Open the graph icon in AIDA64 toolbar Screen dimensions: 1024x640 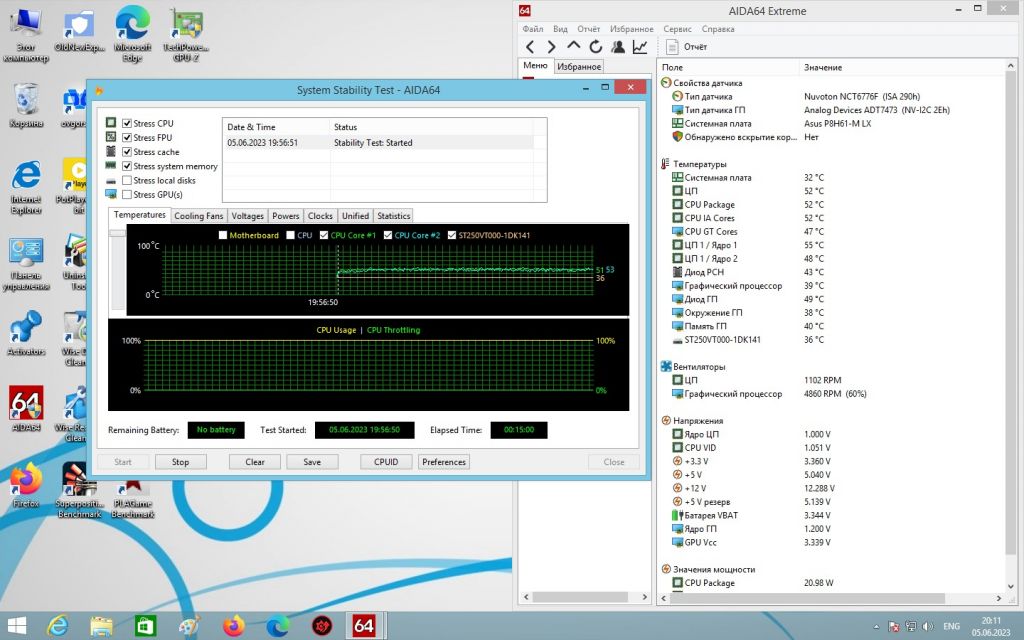click(x=640, y=47)
